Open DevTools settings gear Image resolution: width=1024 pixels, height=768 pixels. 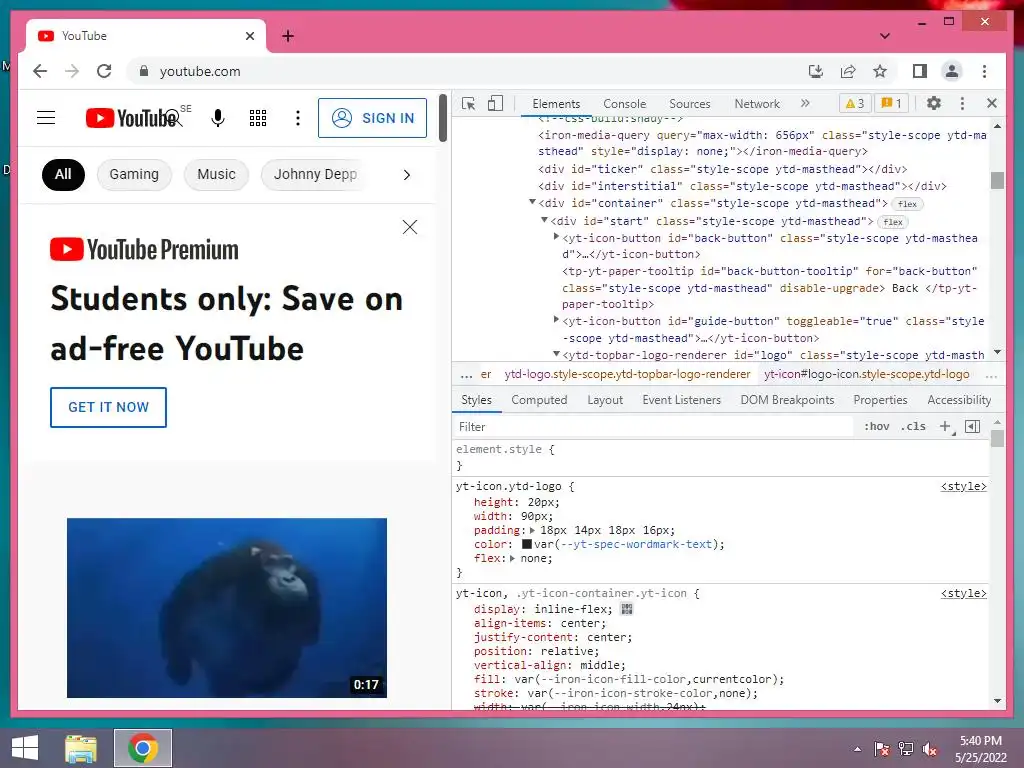[x=934, y=103]
